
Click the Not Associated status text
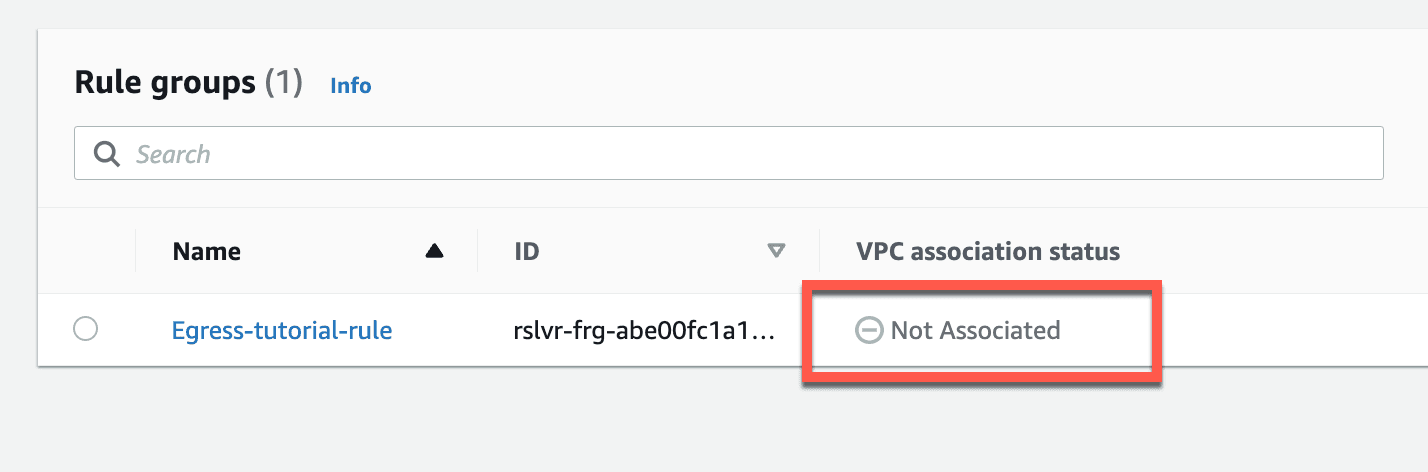(975, 330)
